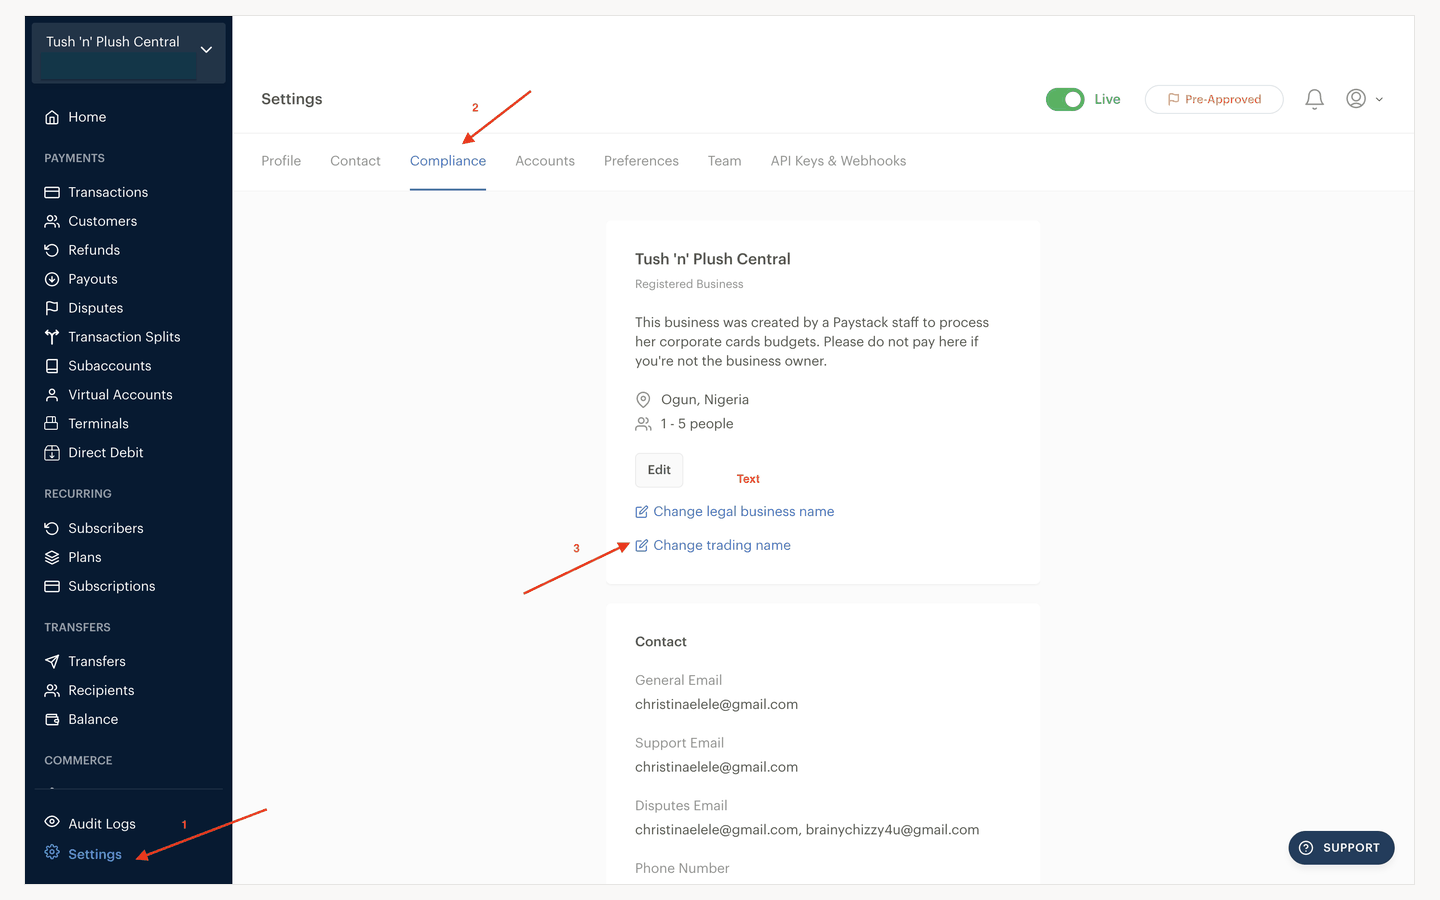Click the location pin icon

[x=643, y=400]
